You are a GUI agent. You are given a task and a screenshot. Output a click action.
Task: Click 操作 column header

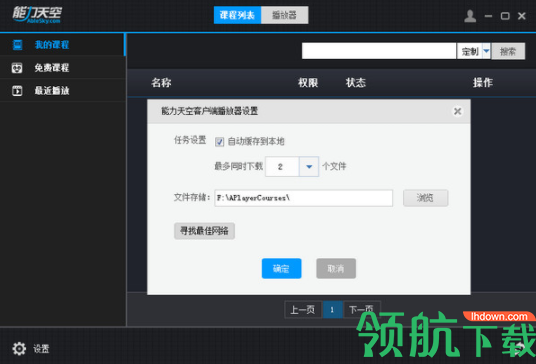(483, 82)
